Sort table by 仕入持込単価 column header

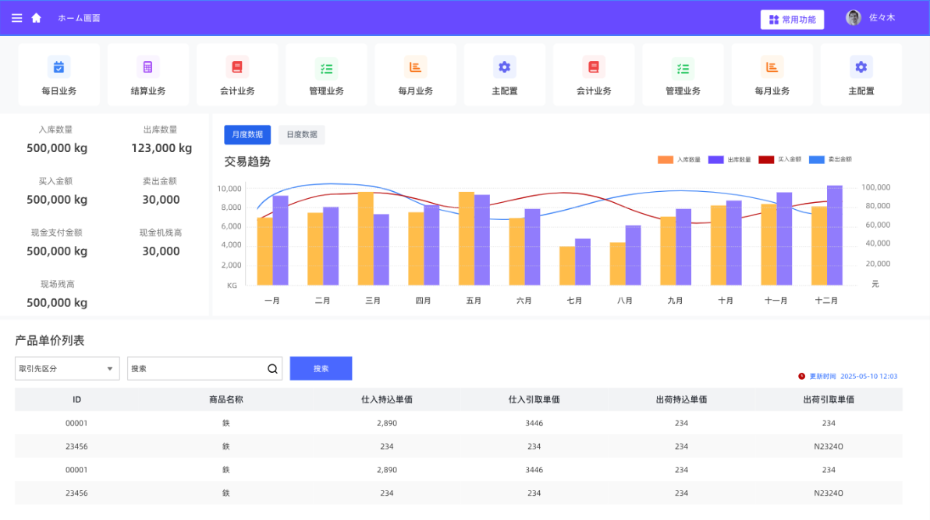point(386,400)
